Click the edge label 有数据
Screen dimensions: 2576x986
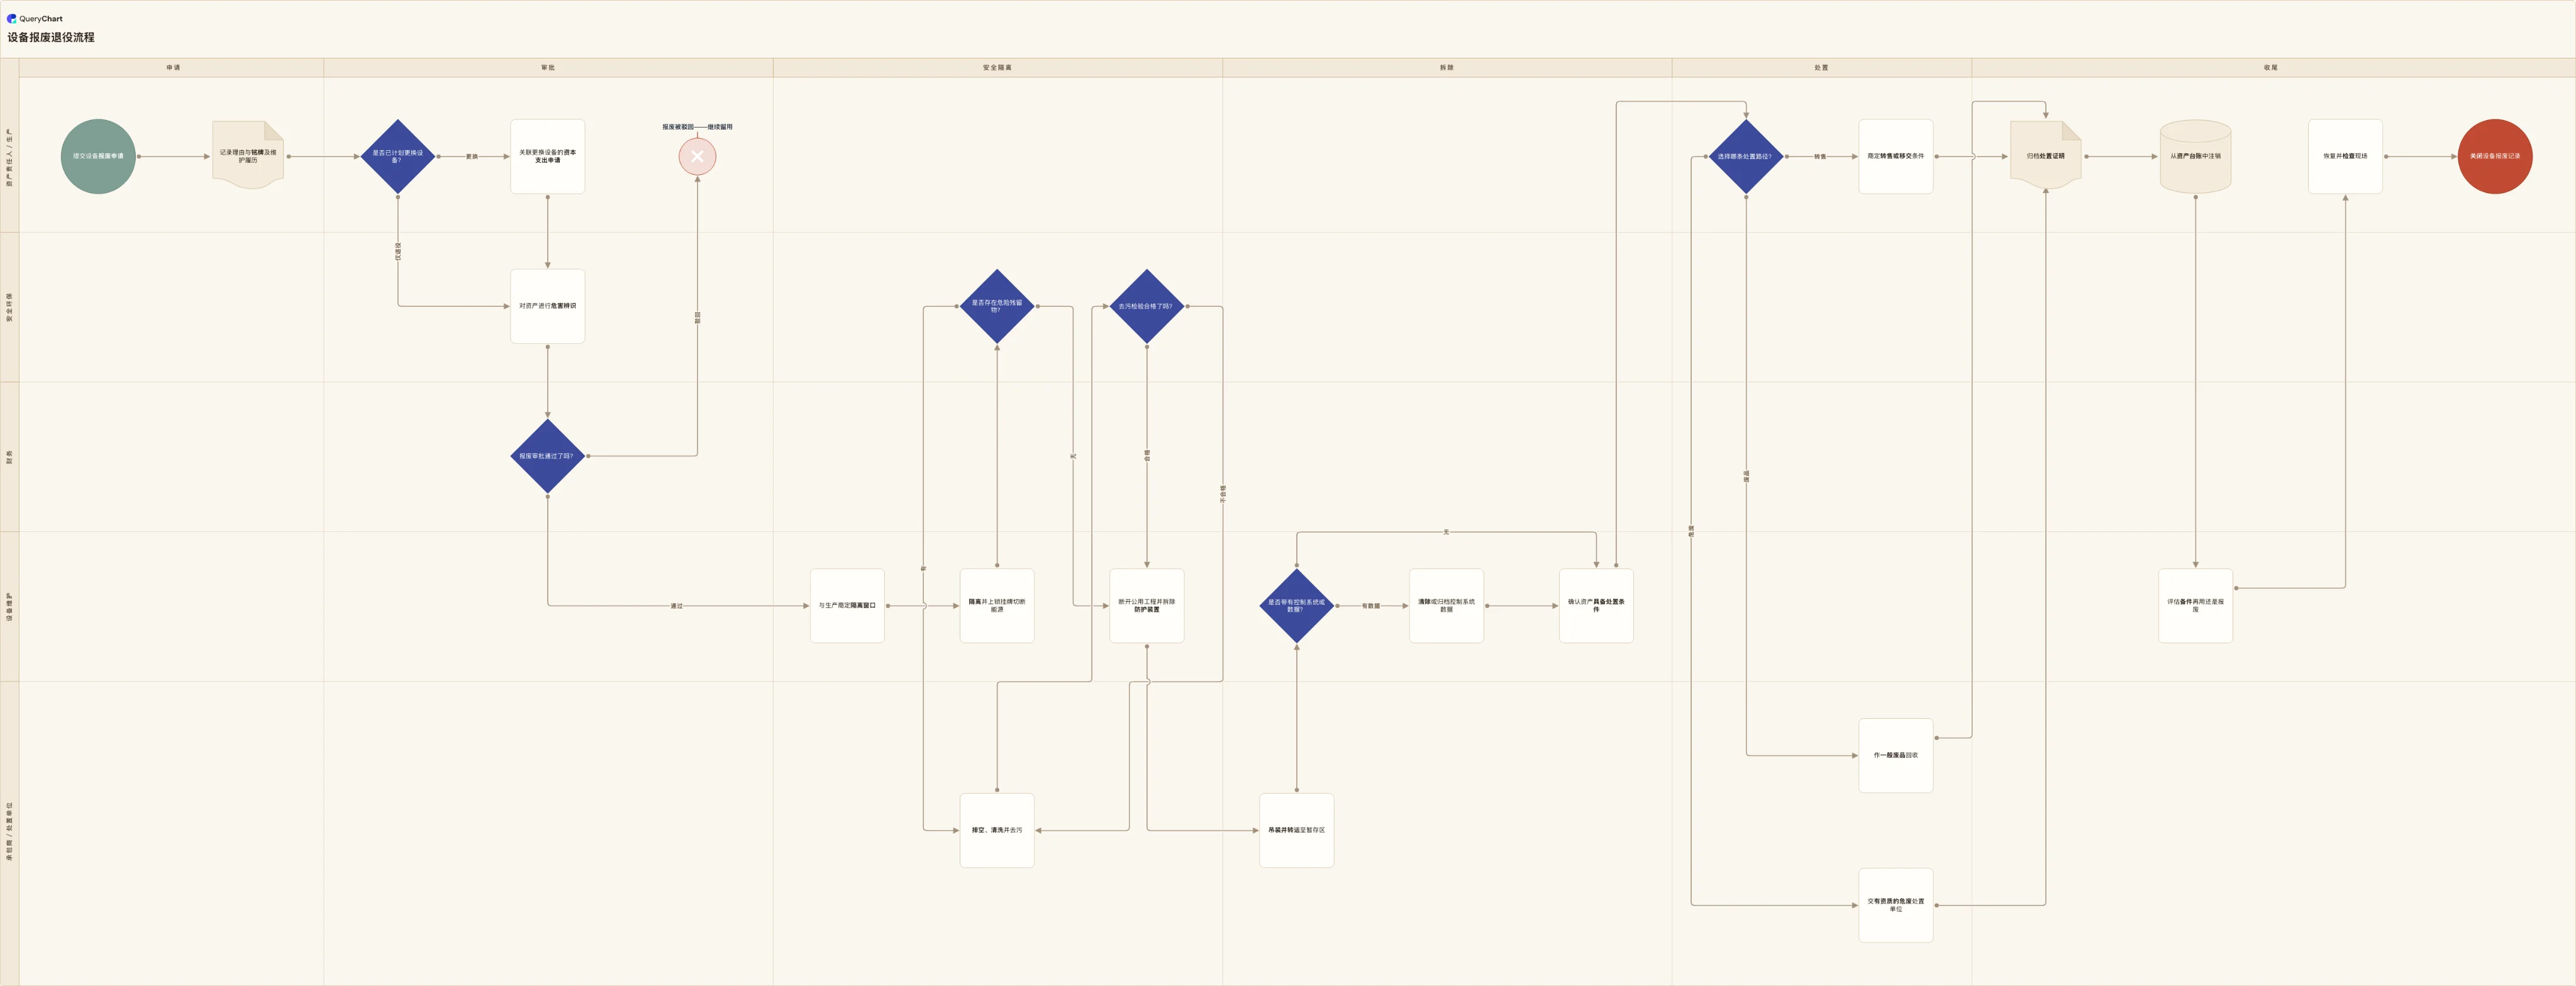(1371, 606)
